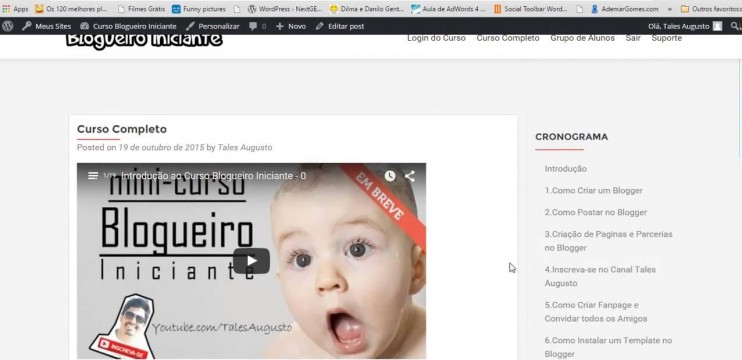Image resolution: width=742 pixels, height=360 pixels.
Task: Open 5.Como Criar Fanpage link
Action: 596,312
